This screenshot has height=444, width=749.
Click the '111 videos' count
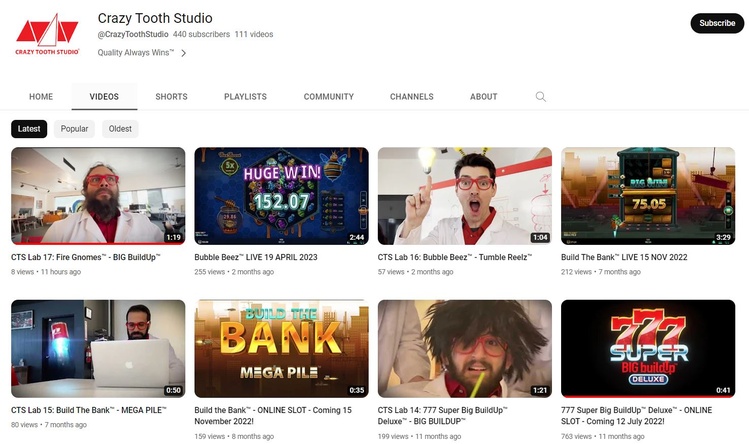[254, 34]
